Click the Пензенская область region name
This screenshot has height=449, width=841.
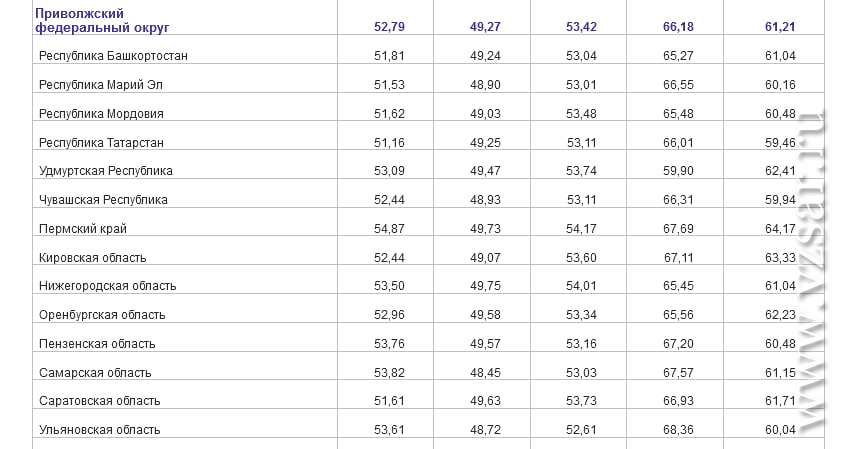97,344
